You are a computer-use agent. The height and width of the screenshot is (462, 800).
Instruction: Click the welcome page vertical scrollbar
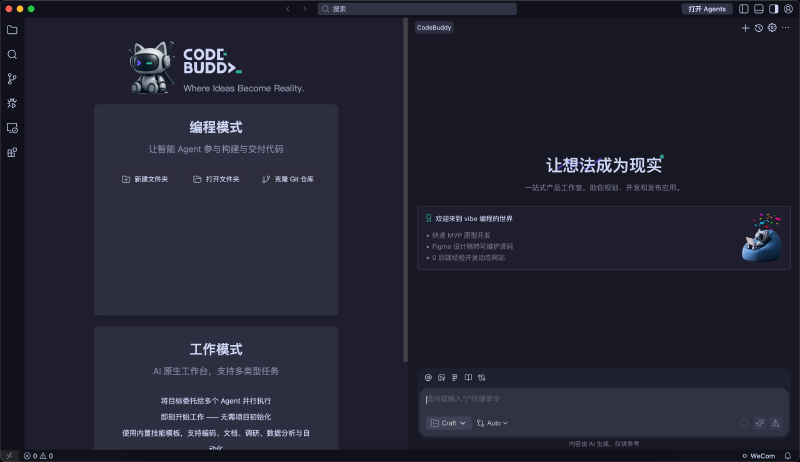coord(406,190)
